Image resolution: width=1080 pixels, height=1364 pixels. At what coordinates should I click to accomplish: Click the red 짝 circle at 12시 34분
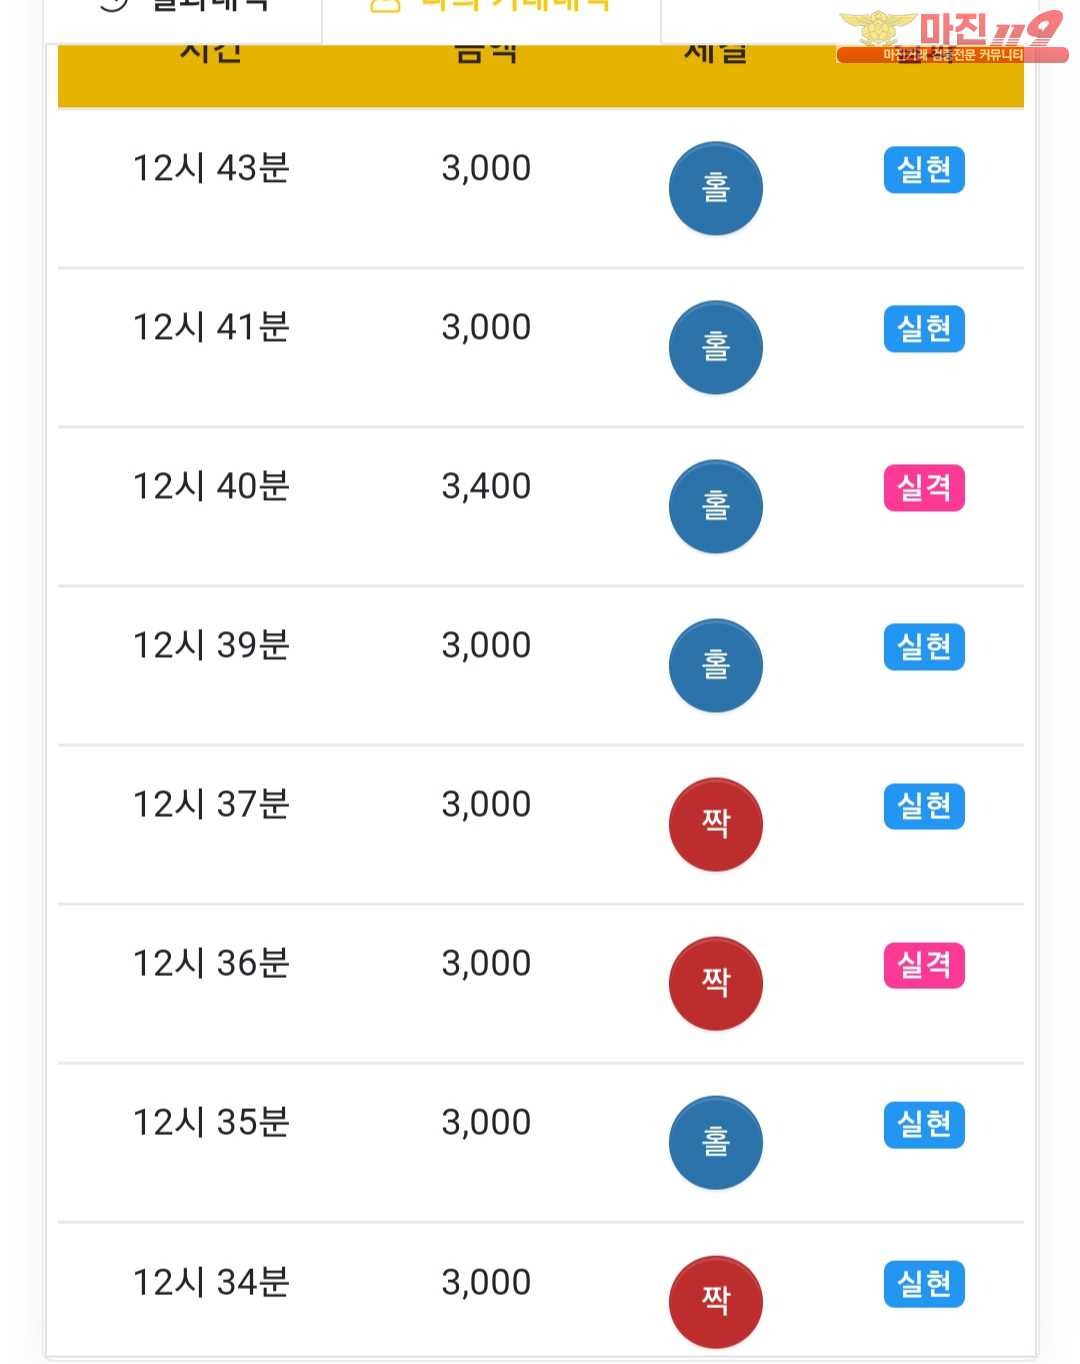coord(715,1302)
